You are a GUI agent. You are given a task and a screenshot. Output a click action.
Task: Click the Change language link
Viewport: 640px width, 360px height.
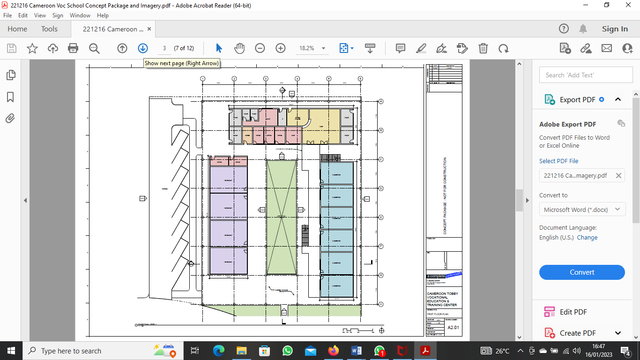(587, 238)
